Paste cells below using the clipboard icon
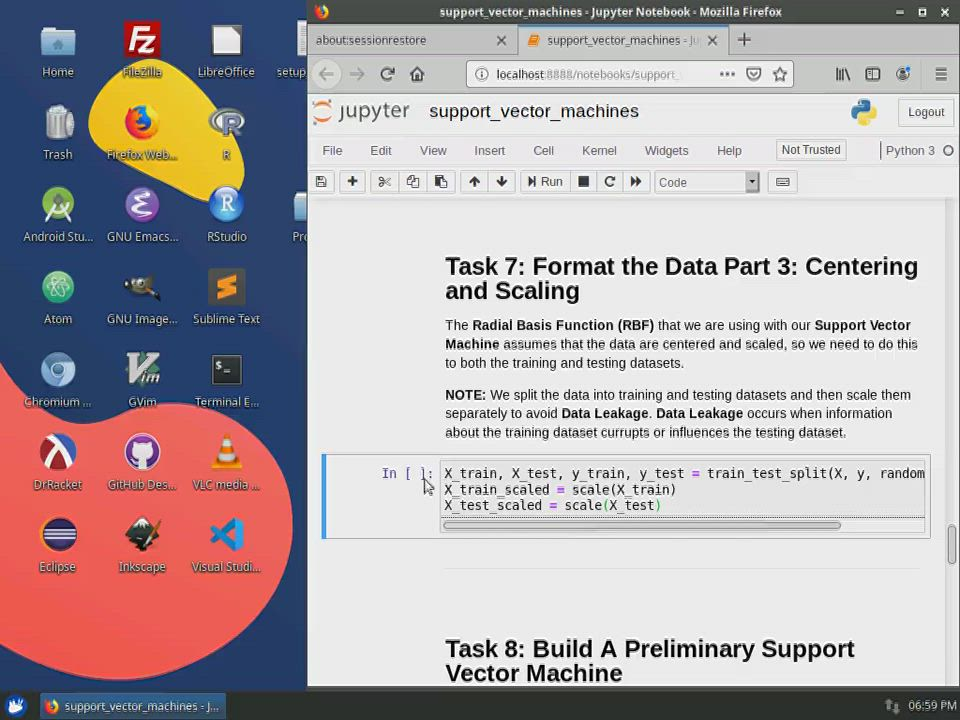The width and height of the screenshot is (960, 720). point(441,182)
